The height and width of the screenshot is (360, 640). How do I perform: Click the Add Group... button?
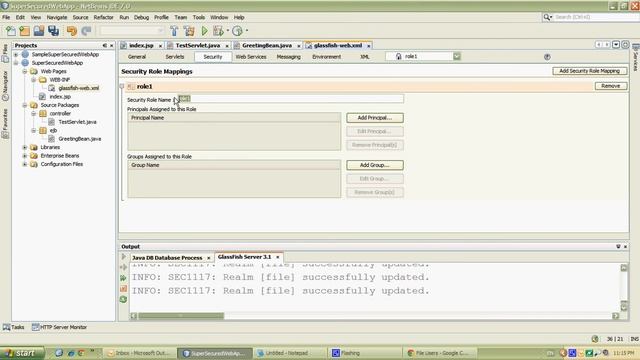point(375,165)
